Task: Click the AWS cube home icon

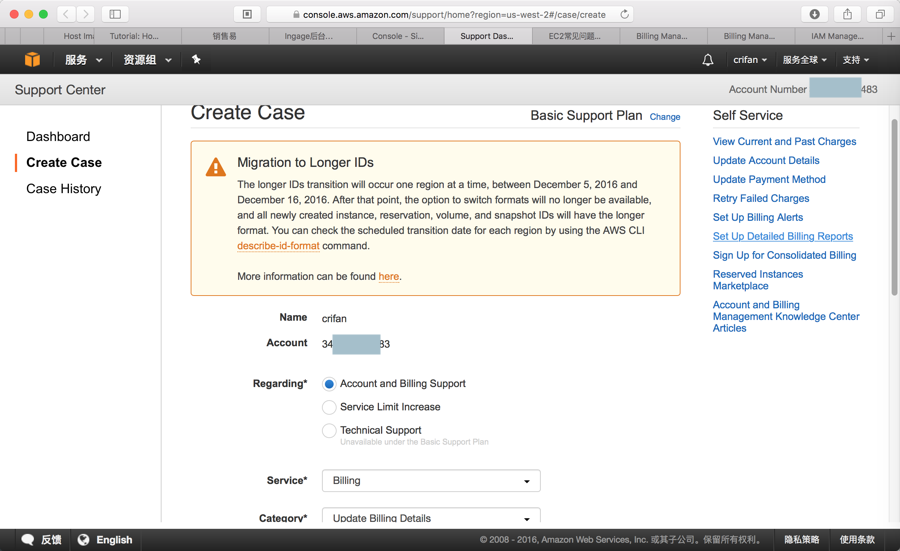Action: pyautogui.click(x=32, y=60)
